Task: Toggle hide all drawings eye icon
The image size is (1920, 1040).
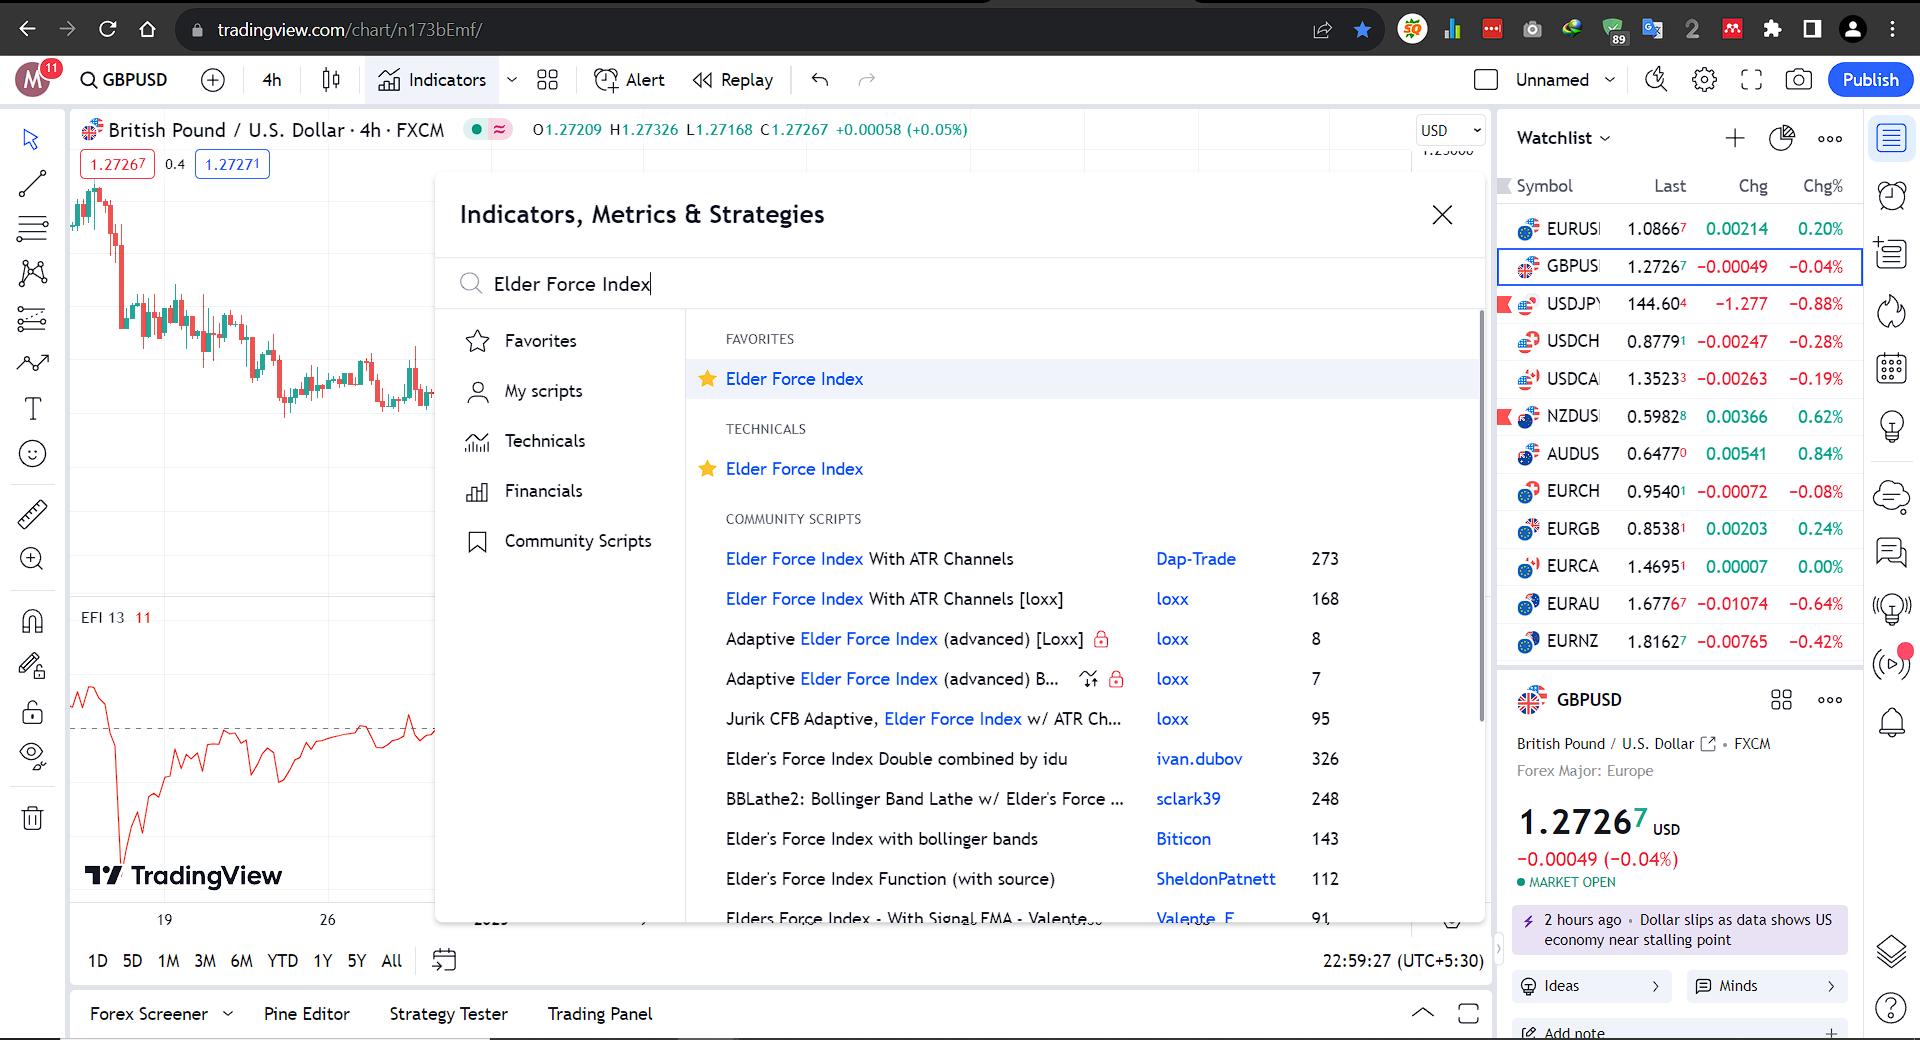Action: [x=32, y=755]
